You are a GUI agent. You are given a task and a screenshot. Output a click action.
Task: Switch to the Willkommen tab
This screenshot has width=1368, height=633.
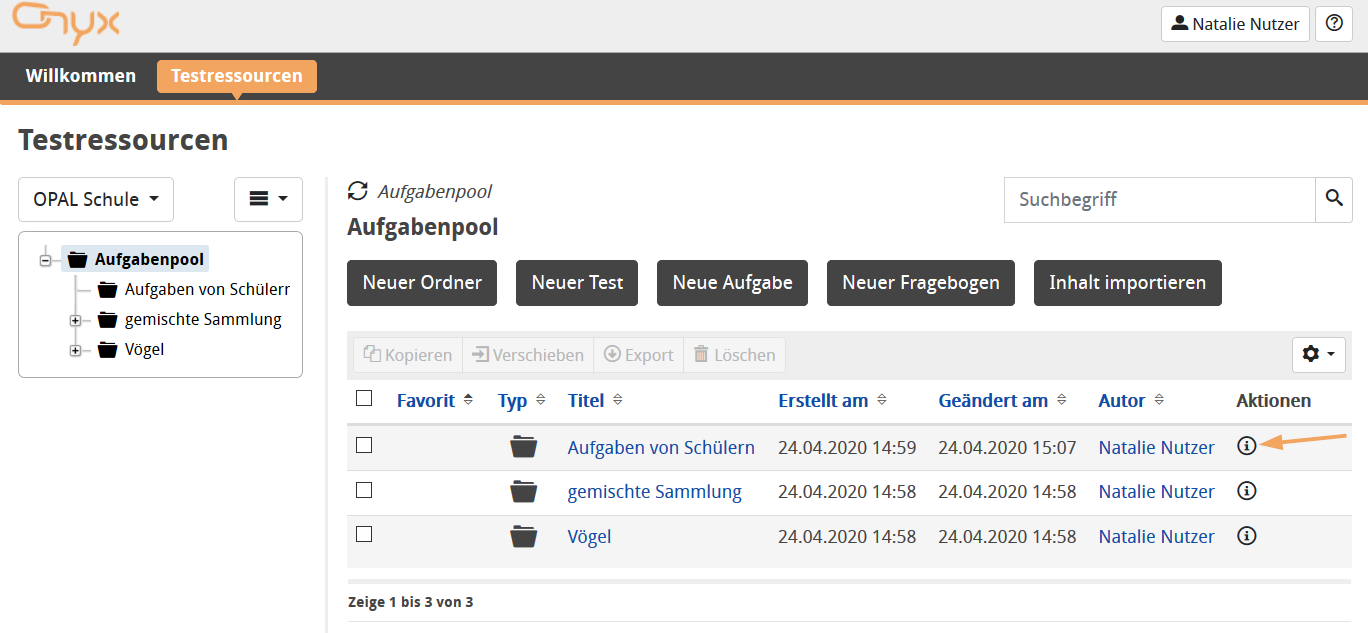pyautogui.click(x=81, y=75)
